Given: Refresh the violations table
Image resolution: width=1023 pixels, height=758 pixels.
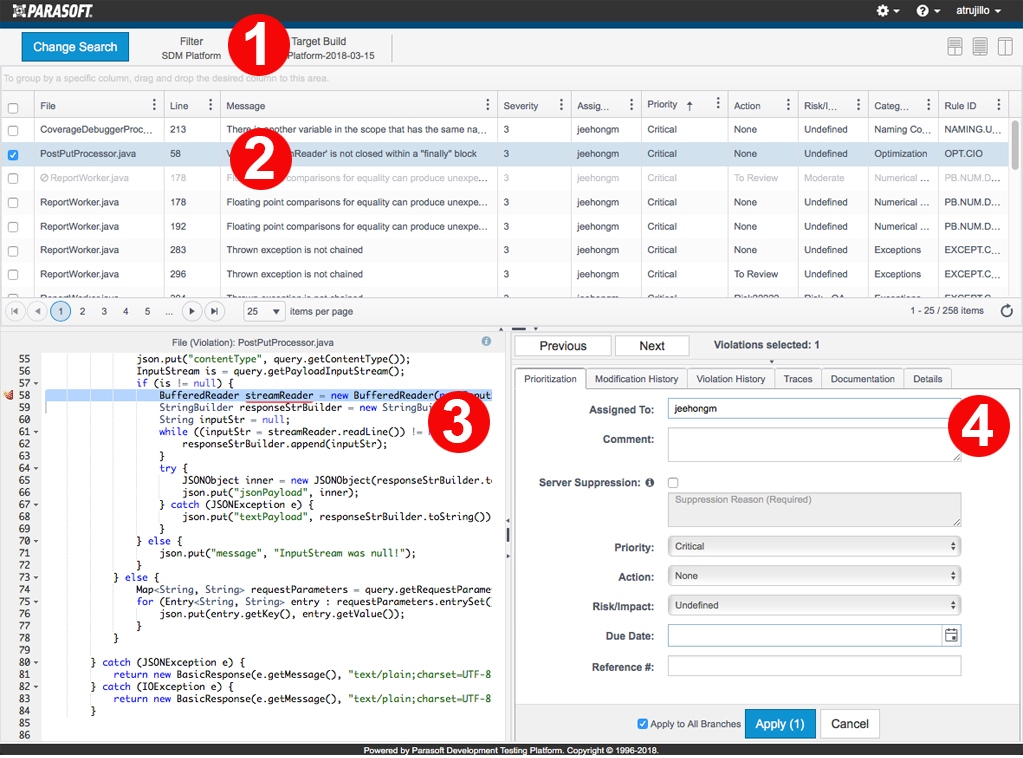Looking at the screenshot, I should coord(1007,311).
